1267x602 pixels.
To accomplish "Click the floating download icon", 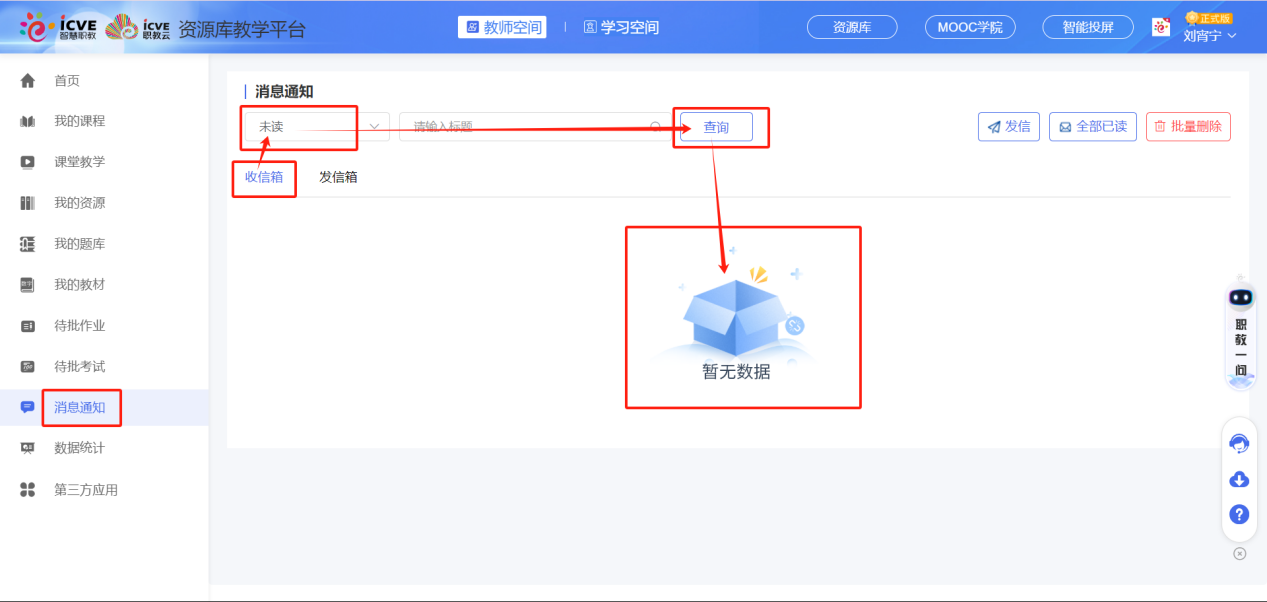I will click(1238, 479).
